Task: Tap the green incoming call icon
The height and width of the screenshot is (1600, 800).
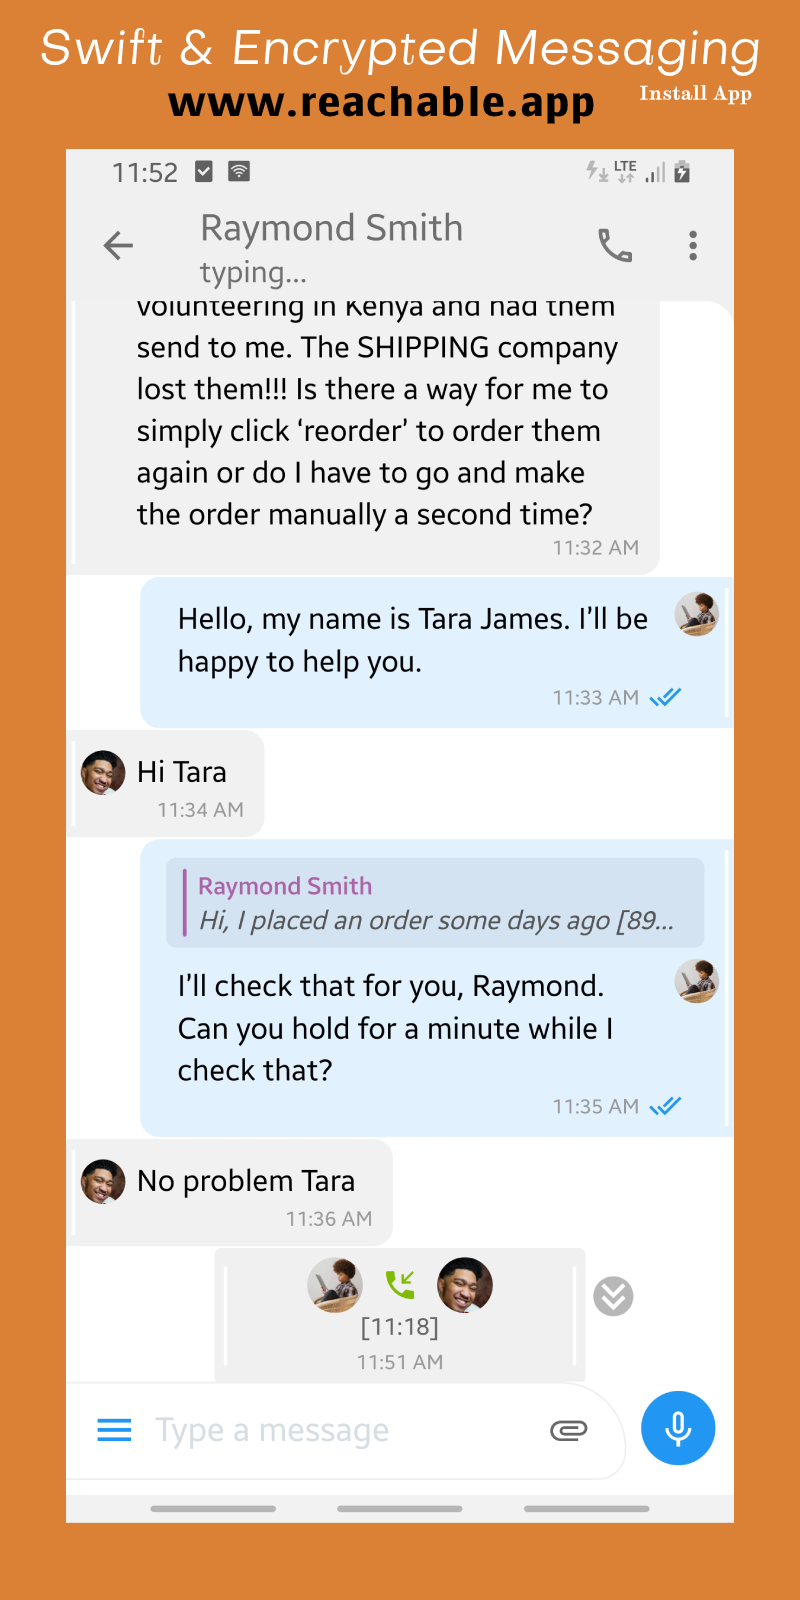Action: [400, 1284]
